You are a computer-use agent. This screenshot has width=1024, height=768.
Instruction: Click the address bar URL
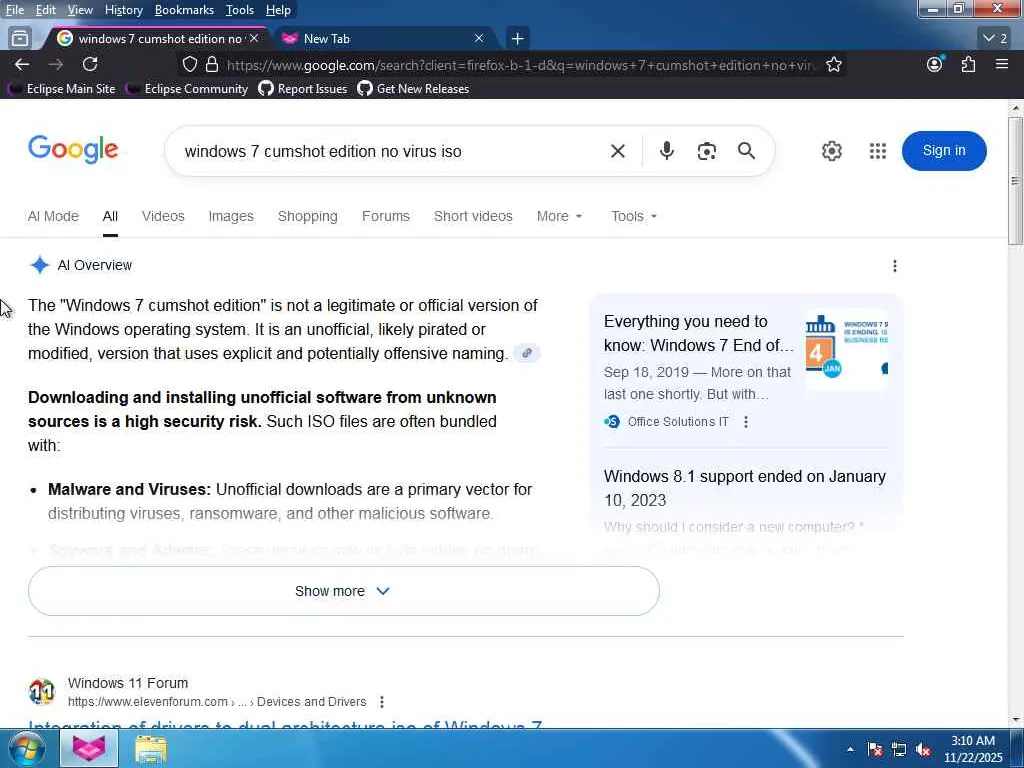click(x=521, y=65)
